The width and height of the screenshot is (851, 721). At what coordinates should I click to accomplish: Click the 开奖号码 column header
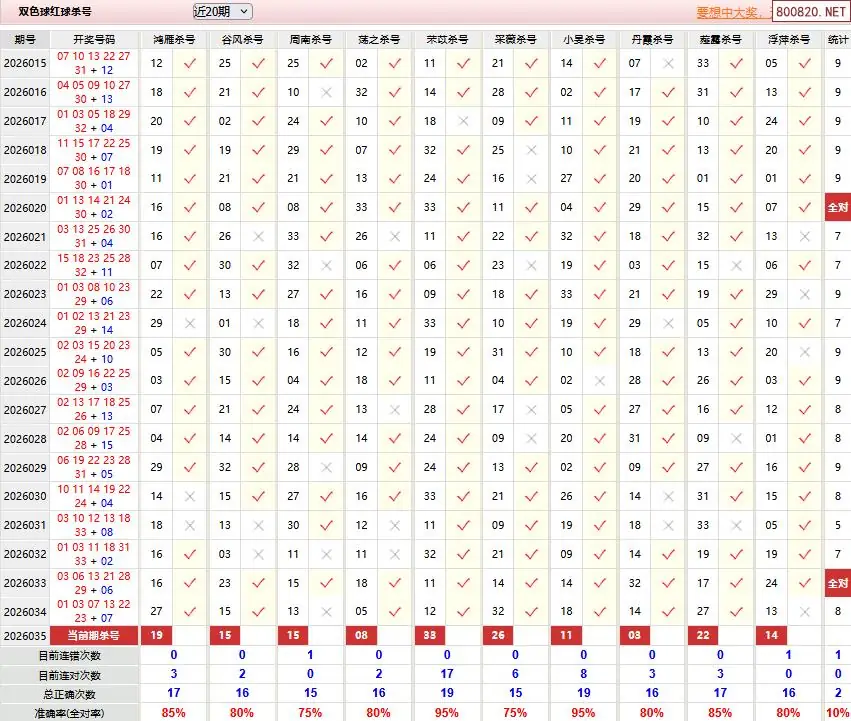coord(95,40)
